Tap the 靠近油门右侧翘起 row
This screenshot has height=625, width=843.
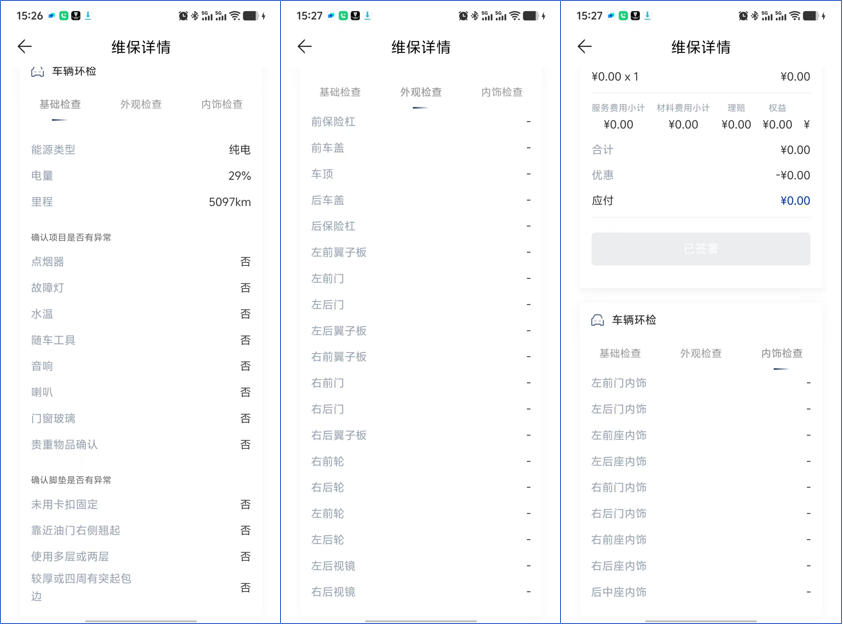pos(141,530)
